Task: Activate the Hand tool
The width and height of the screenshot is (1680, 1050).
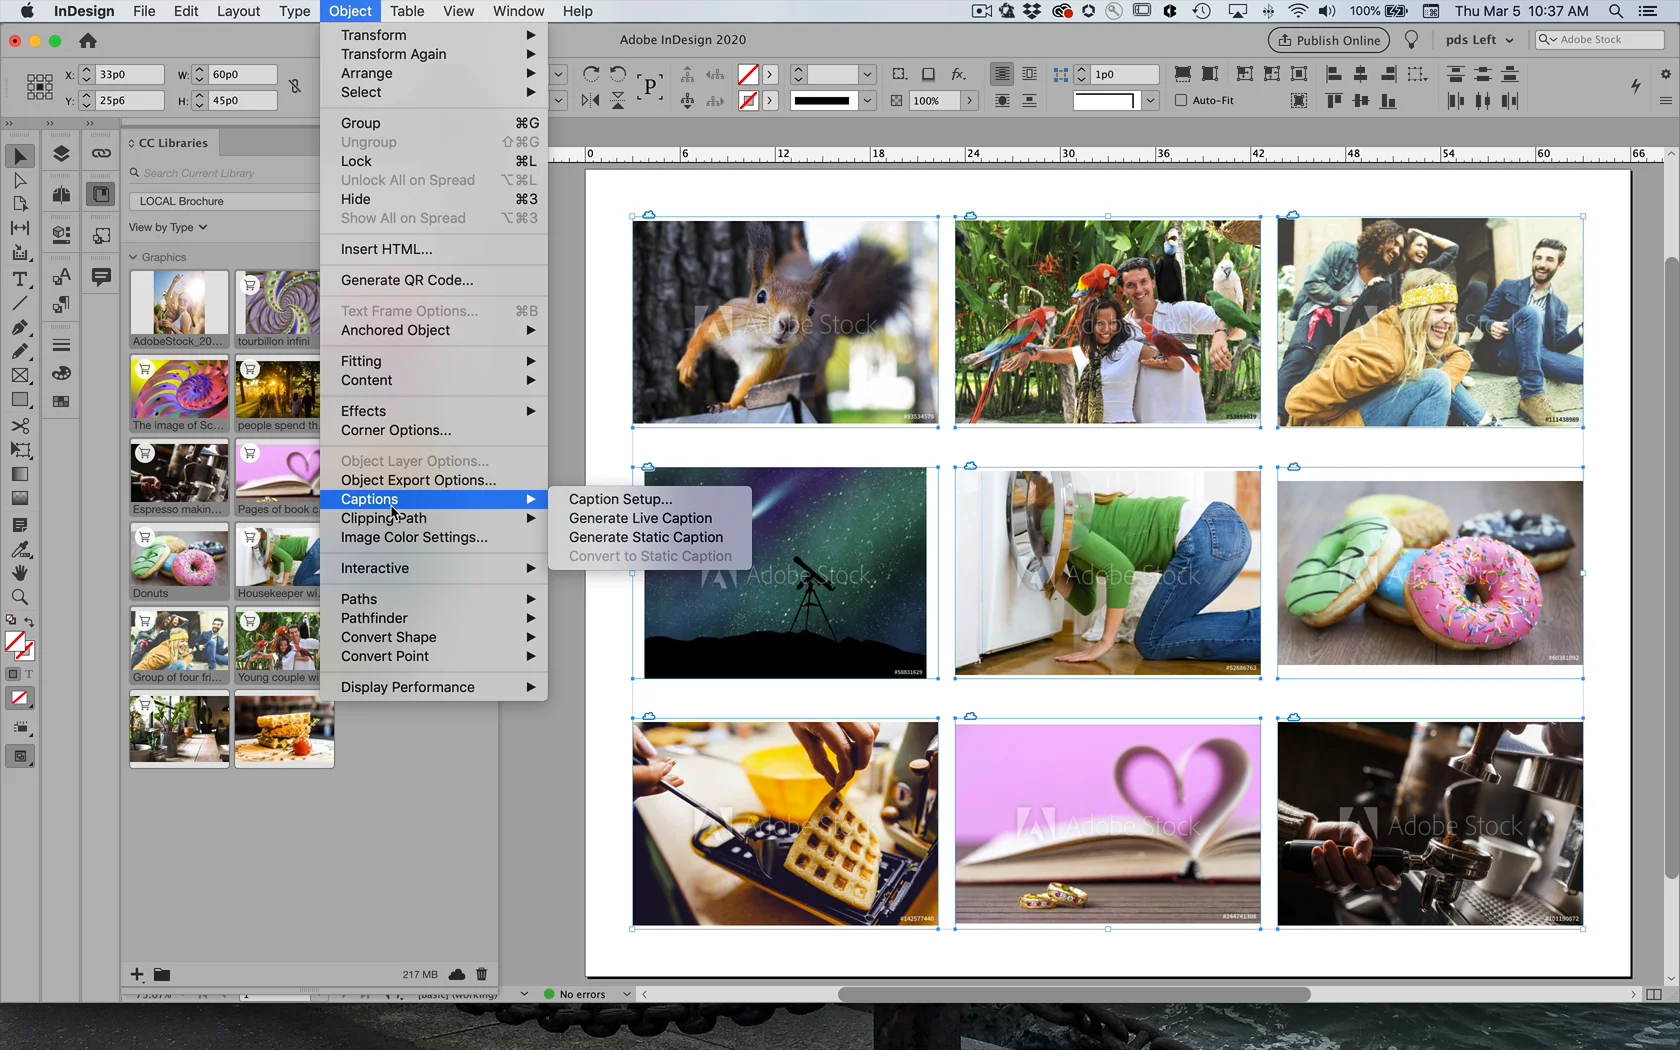Action: (x=20, y=573)
